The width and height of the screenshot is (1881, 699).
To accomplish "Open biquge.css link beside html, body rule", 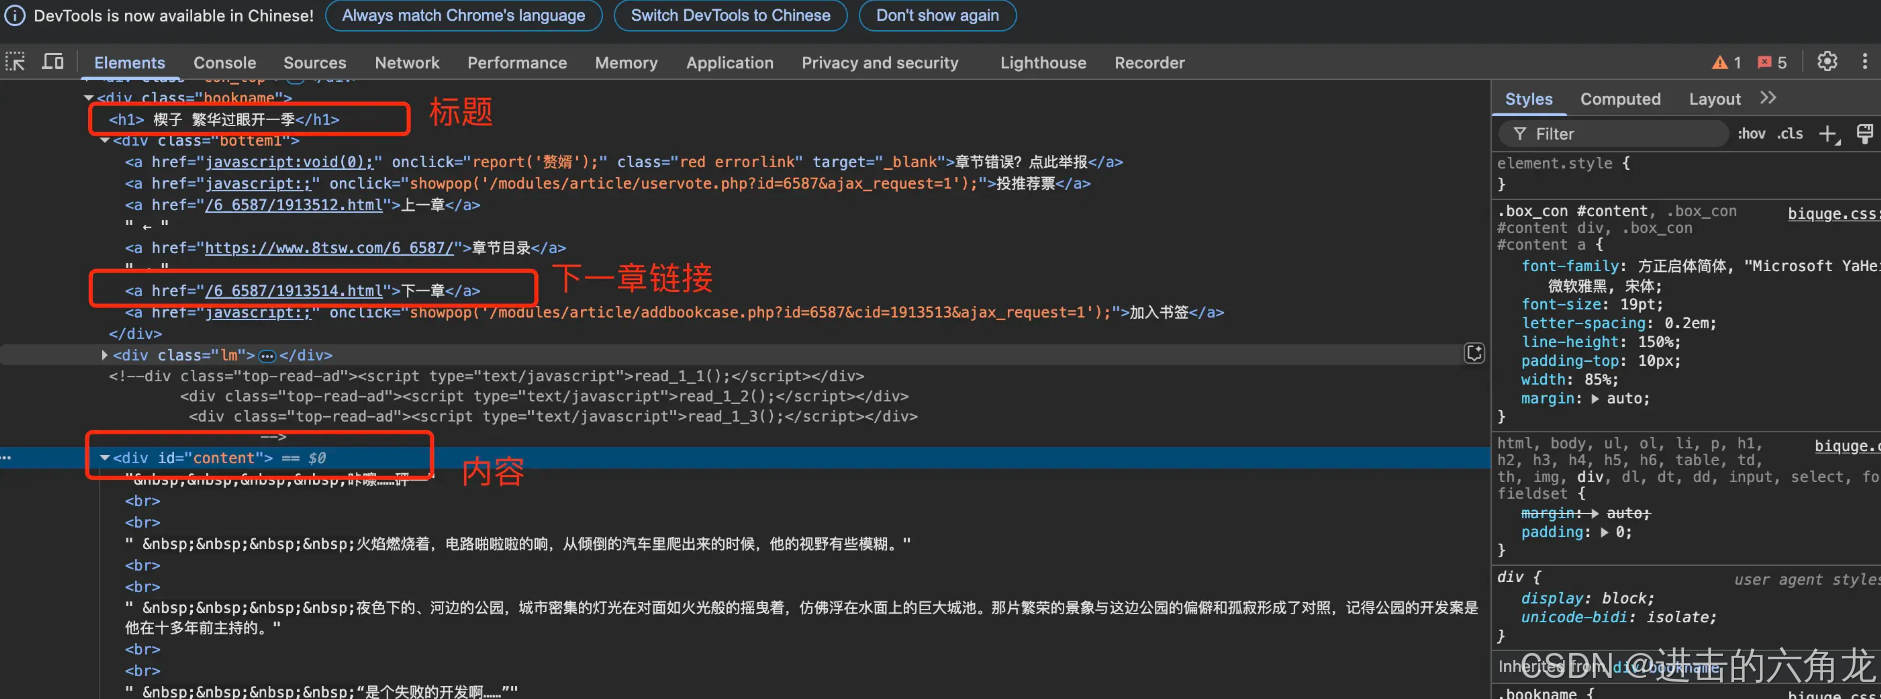I will (1846, 446).
